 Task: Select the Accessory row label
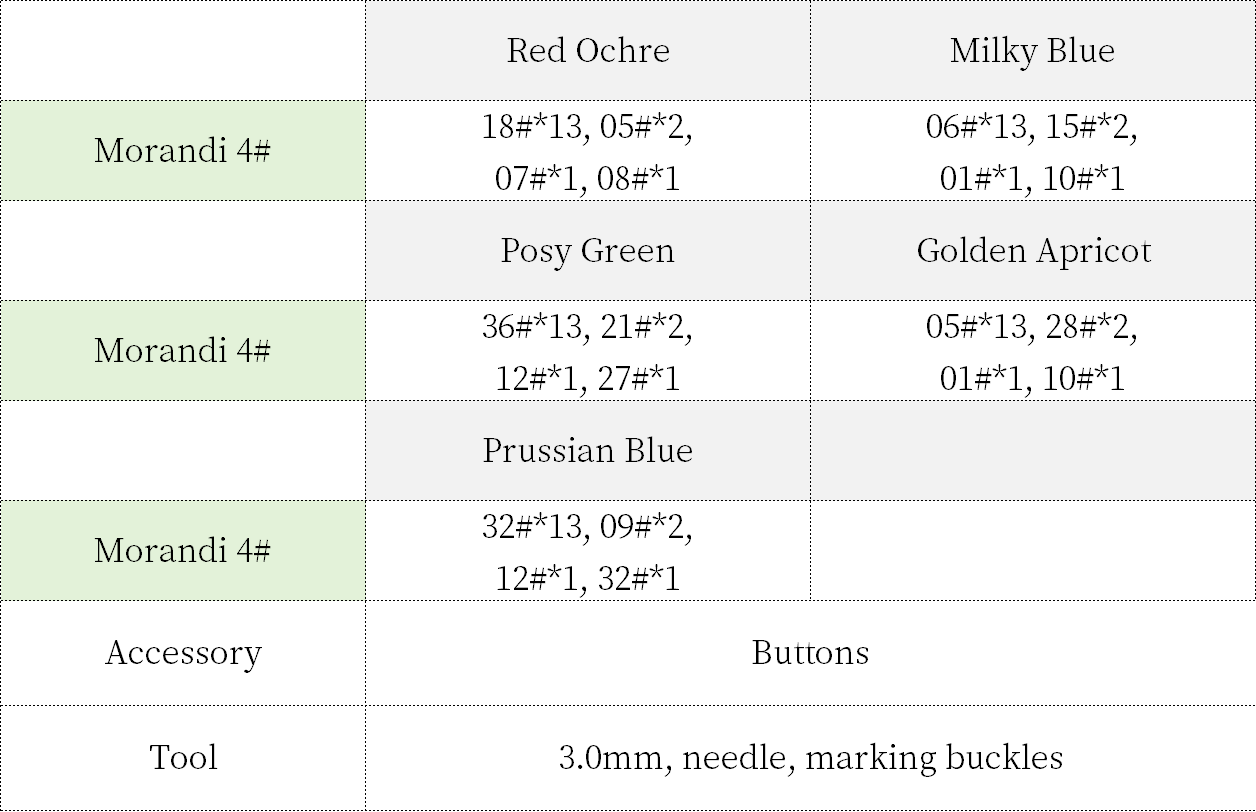click(182, 653)
